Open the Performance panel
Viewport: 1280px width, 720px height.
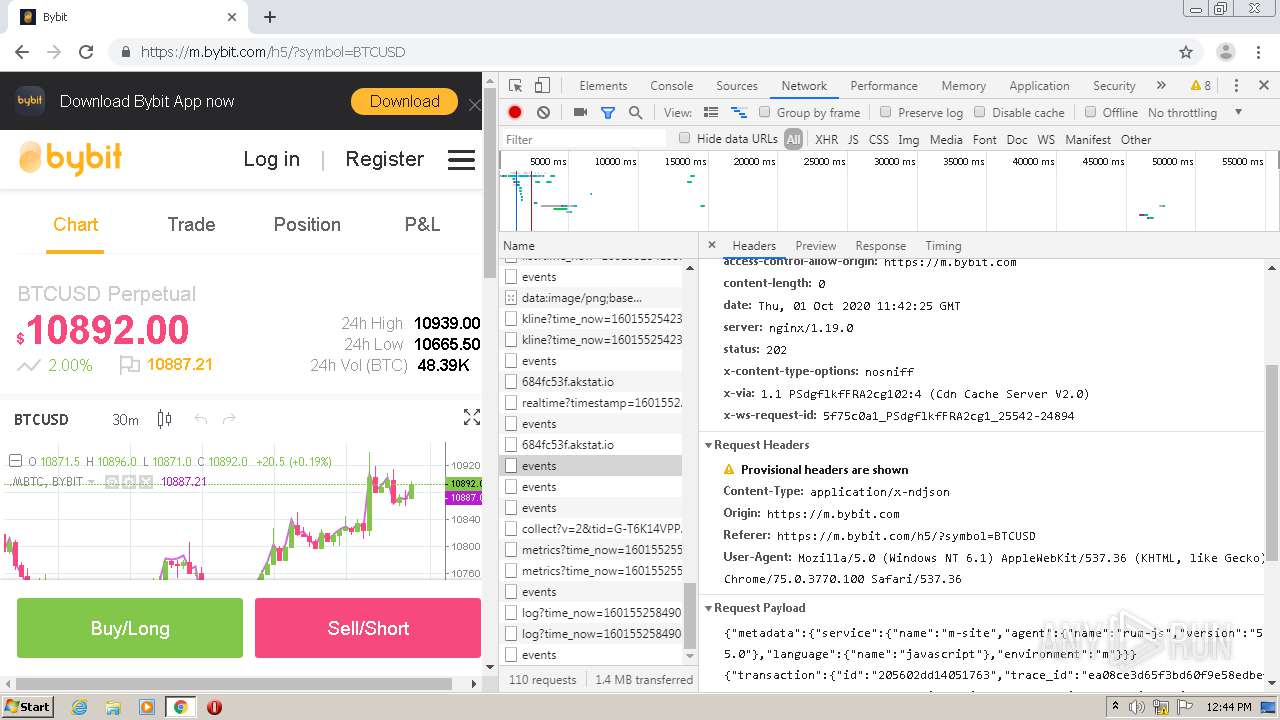[x=884, y=86]
